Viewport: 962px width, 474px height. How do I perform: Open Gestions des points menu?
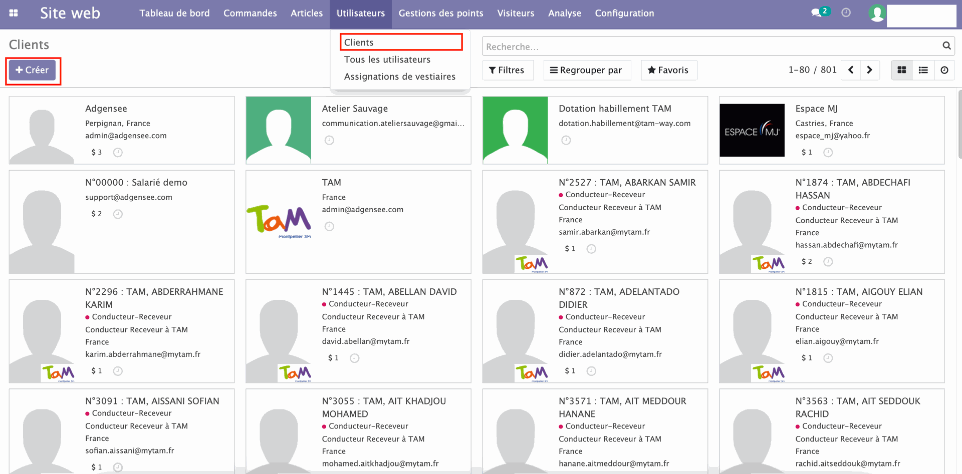[x=441, y=13]
